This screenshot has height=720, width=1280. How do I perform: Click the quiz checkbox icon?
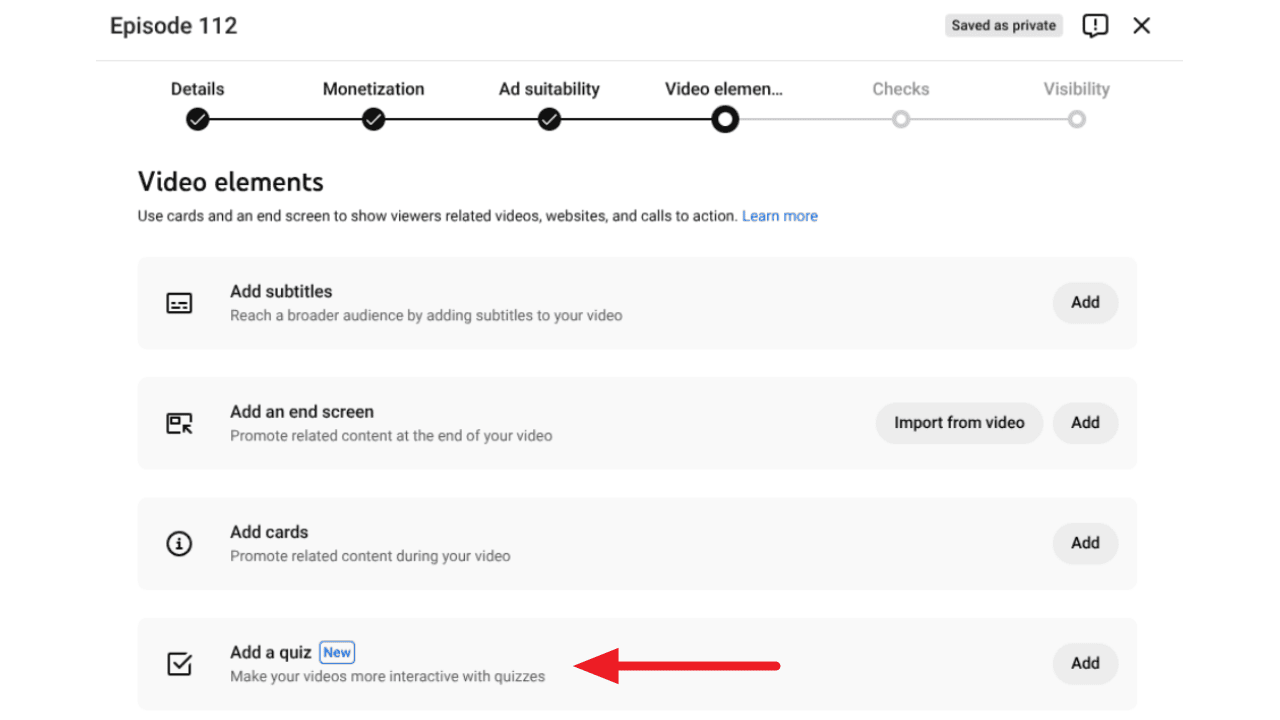[x=179, y=664]
